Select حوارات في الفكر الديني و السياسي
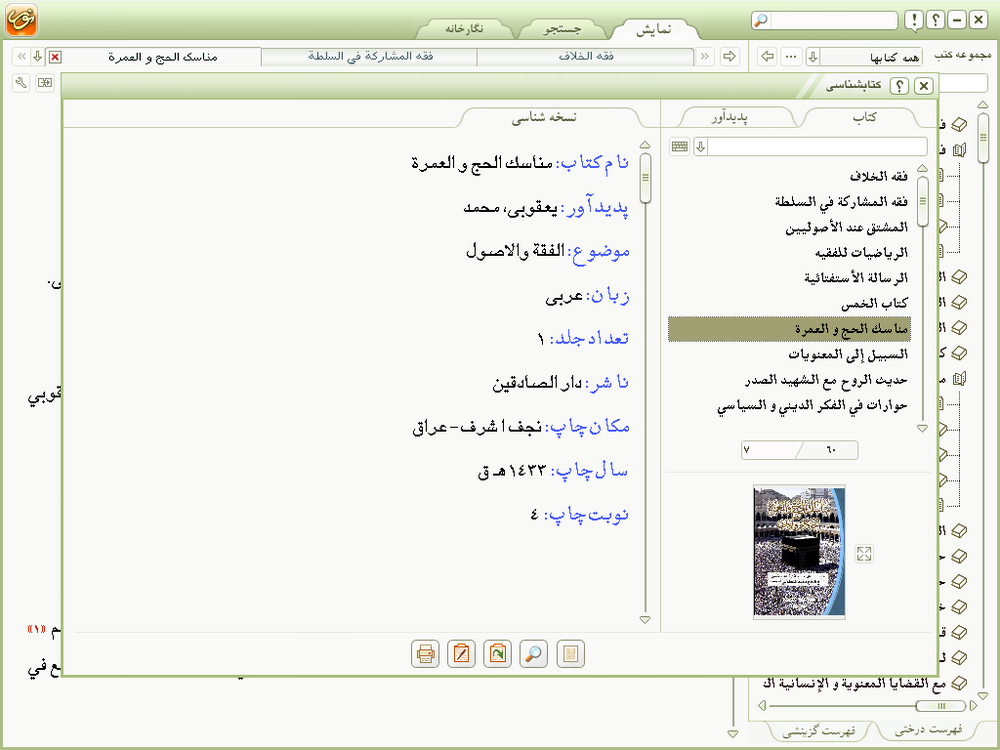This screenshot has height=750, width=1000. (790, 406)
